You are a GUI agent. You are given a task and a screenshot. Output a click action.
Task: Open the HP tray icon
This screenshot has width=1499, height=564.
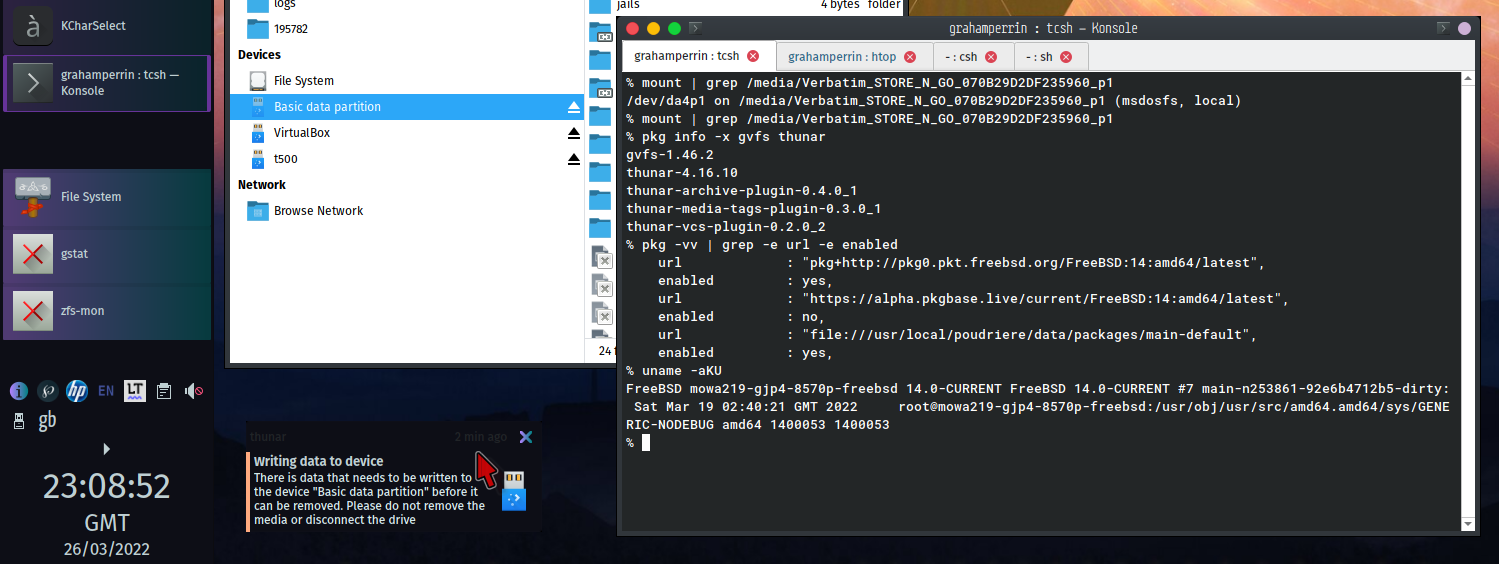click(x=77, y=391)
